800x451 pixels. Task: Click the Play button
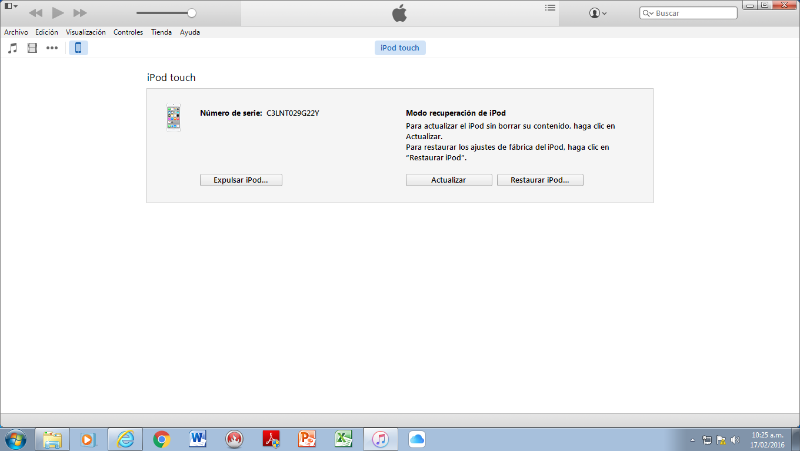tap(58, 13)
